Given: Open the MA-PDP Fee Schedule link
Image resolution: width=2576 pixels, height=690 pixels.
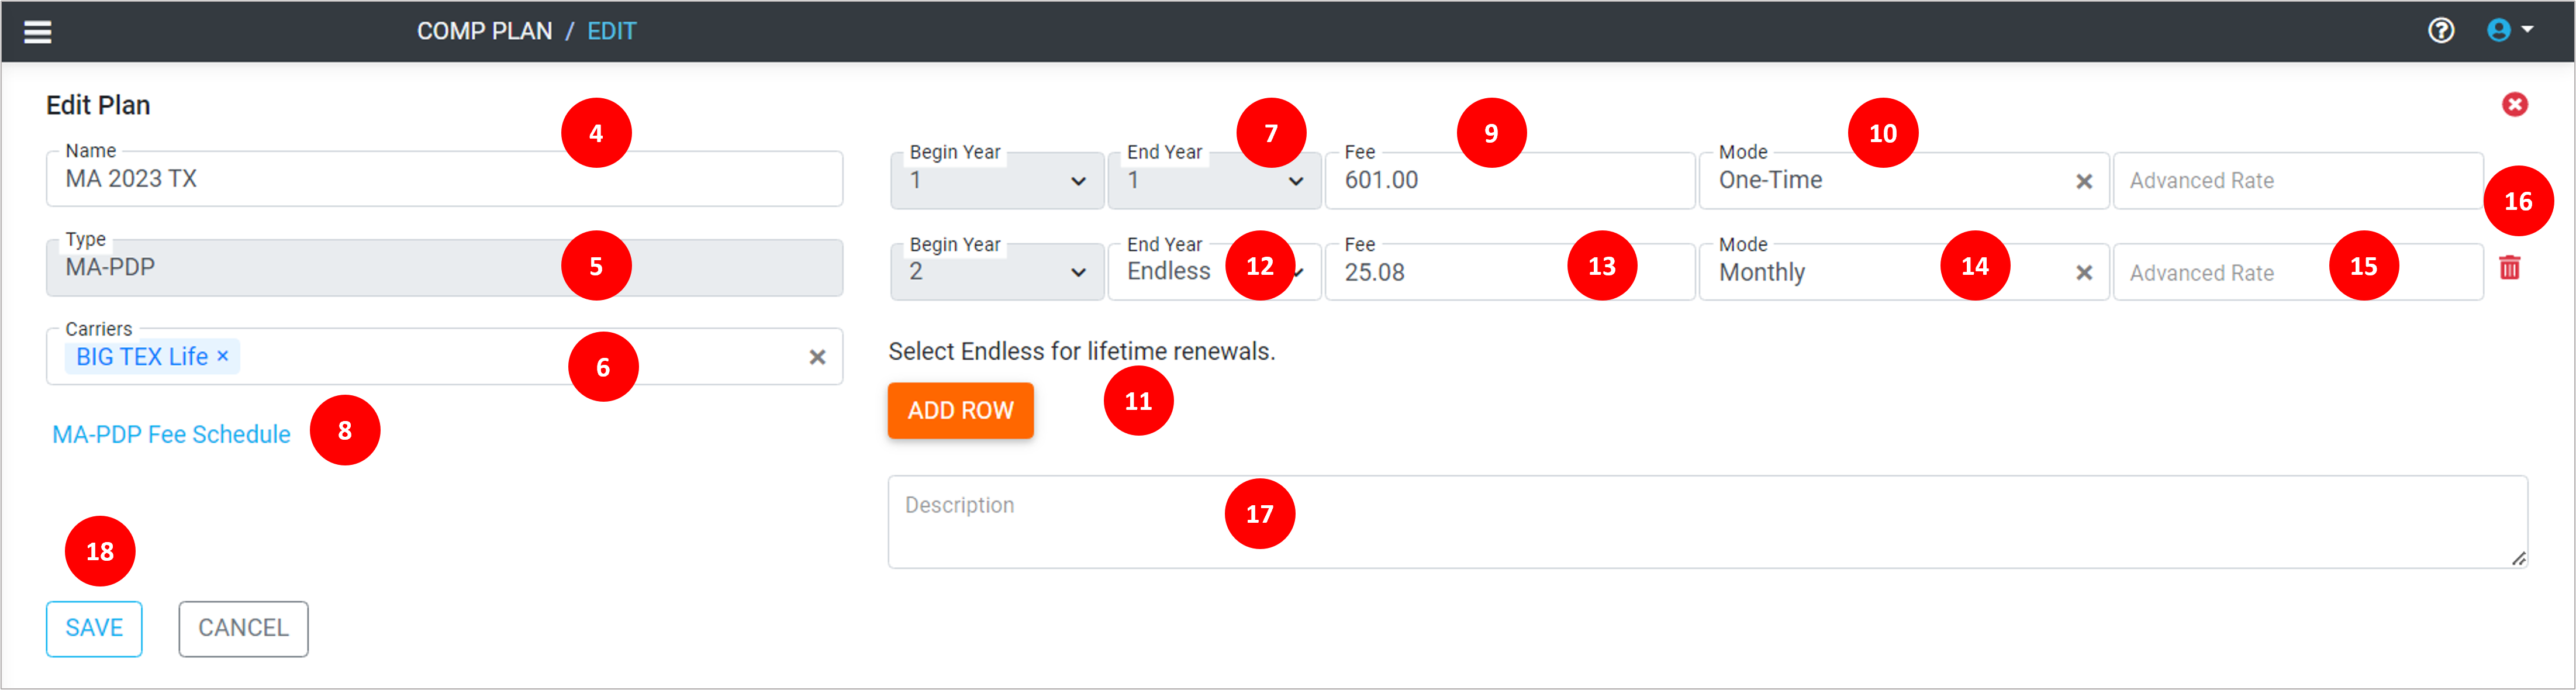Looking at the screenshot, I should (x=171, y=434).
